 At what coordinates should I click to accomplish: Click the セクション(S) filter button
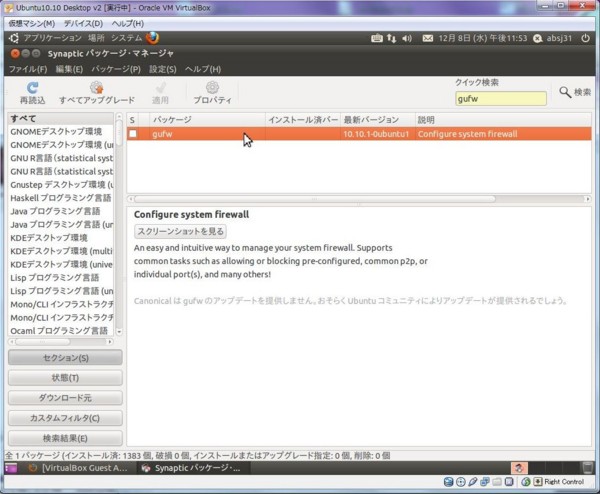coord(65,358)
